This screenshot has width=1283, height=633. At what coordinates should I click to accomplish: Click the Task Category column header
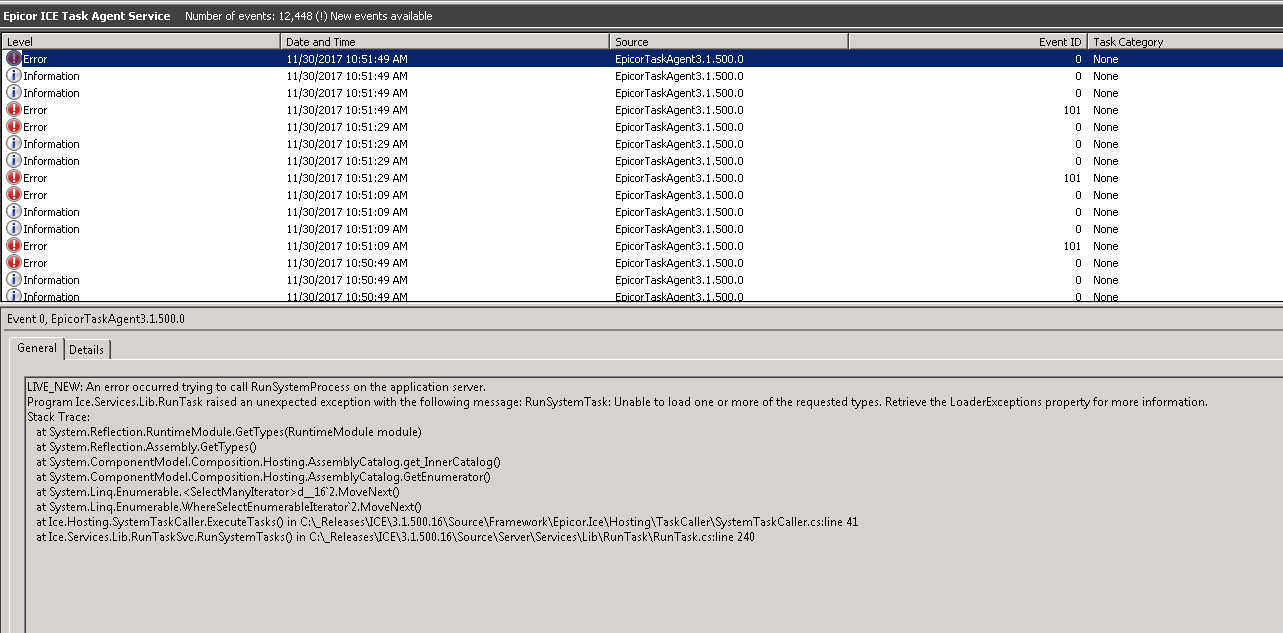(x=1185, y=42)
